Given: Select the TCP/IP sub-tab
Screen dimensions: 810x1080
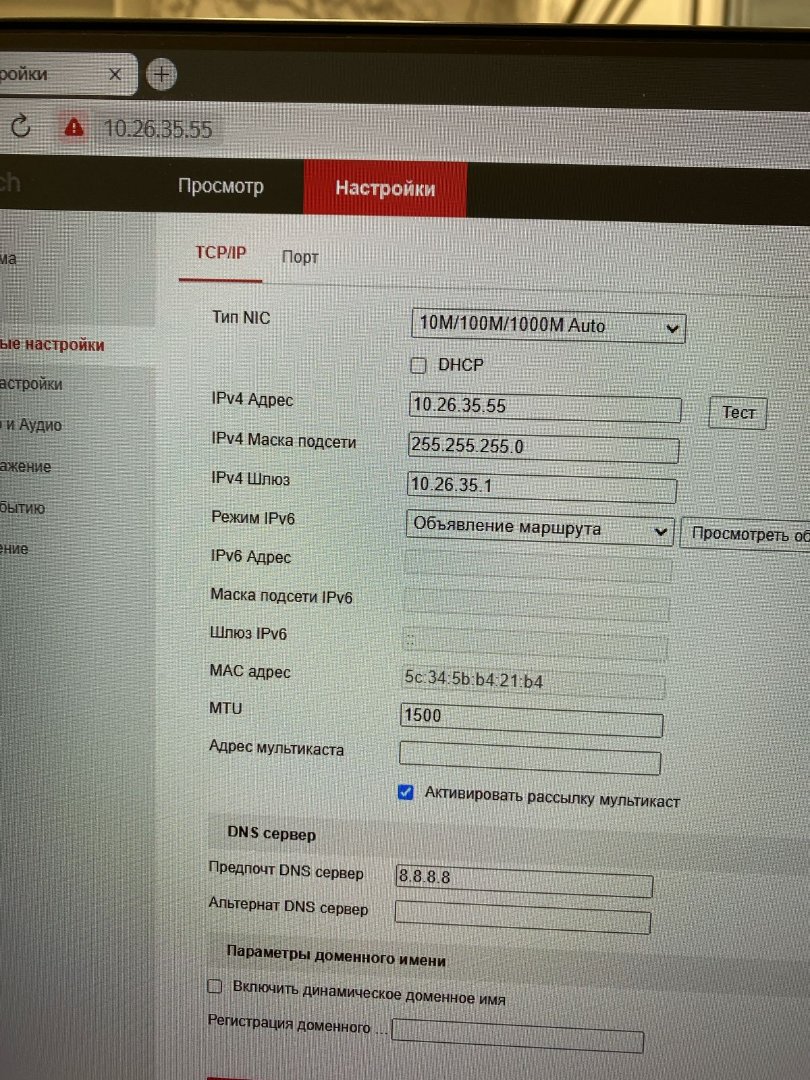Looking at the screenshot, I should tap(220, 253).
